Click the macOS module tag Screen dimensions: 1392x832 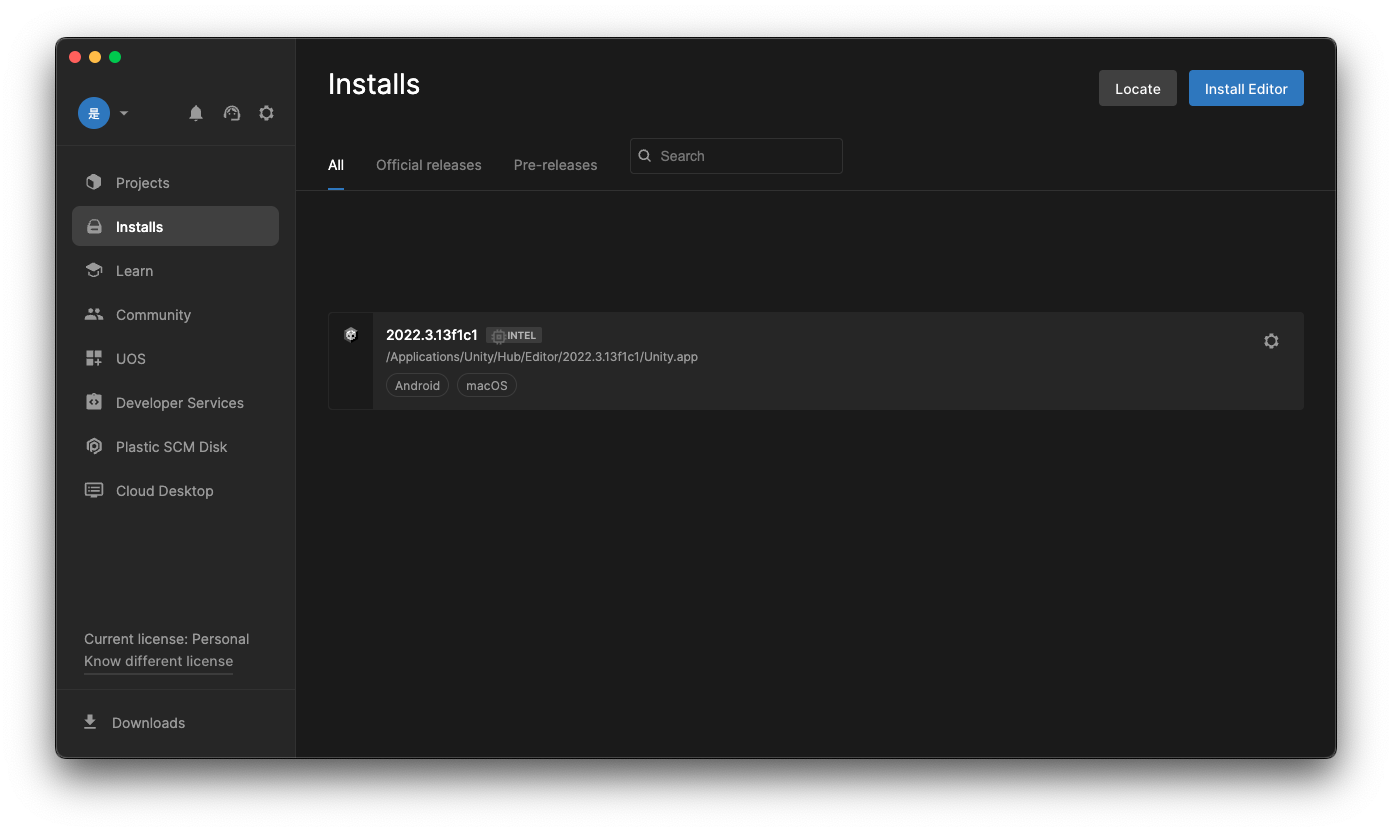click(x=487, y=385)
